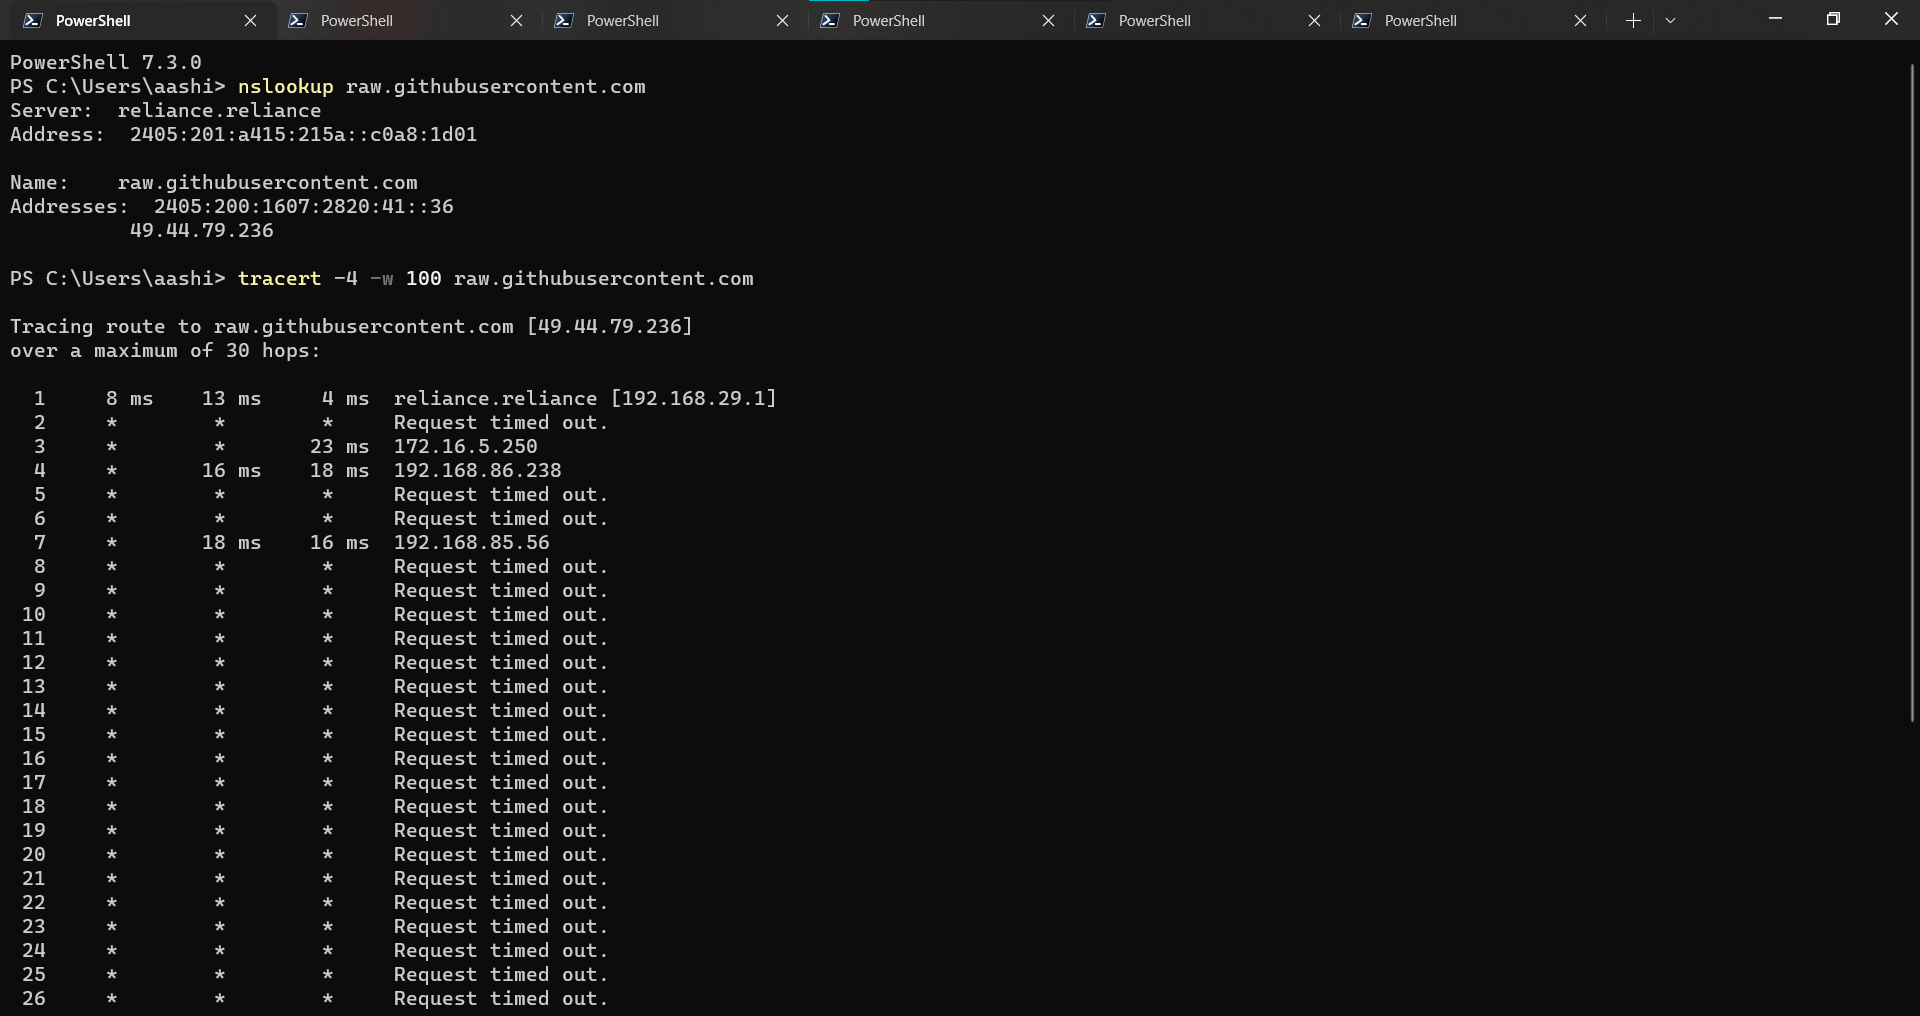Click 'Server: reliance.reliance' line
Image resolution: width=1920 pixels, height=1016 pixels.
[x=166, y=110]
